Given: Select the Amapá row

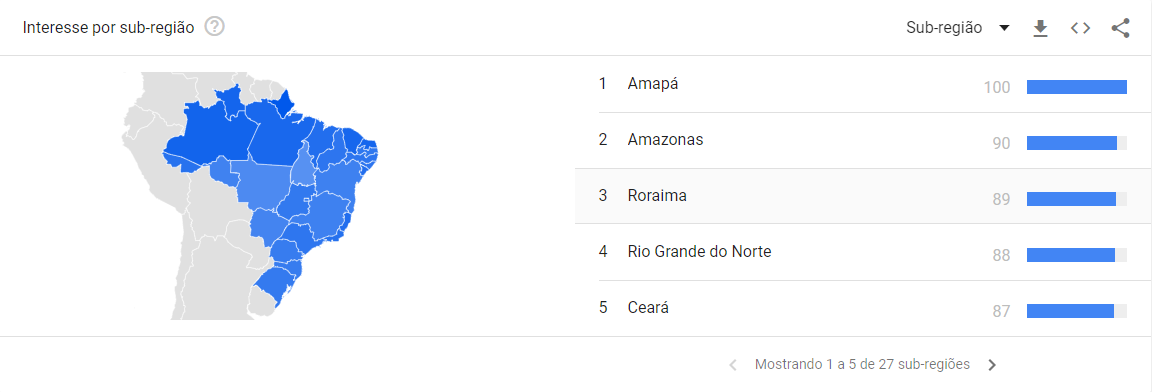Looking at the screenshot, I should click(x=863, y=85).
